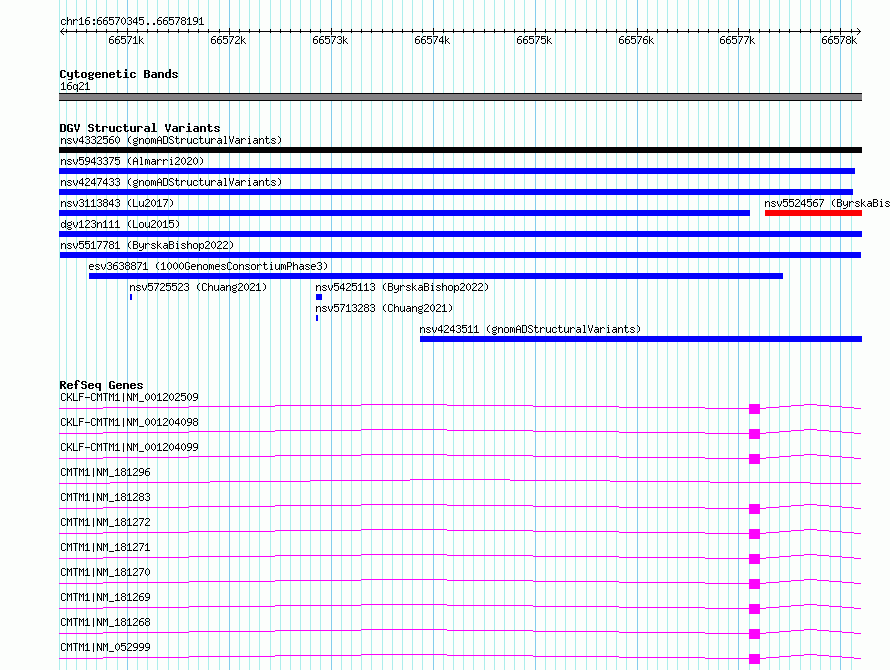Screen dimensions: 890x670
Task: Open CKLF-CMTM1|NM_001202509 transcript label
Action: point(129,397)
